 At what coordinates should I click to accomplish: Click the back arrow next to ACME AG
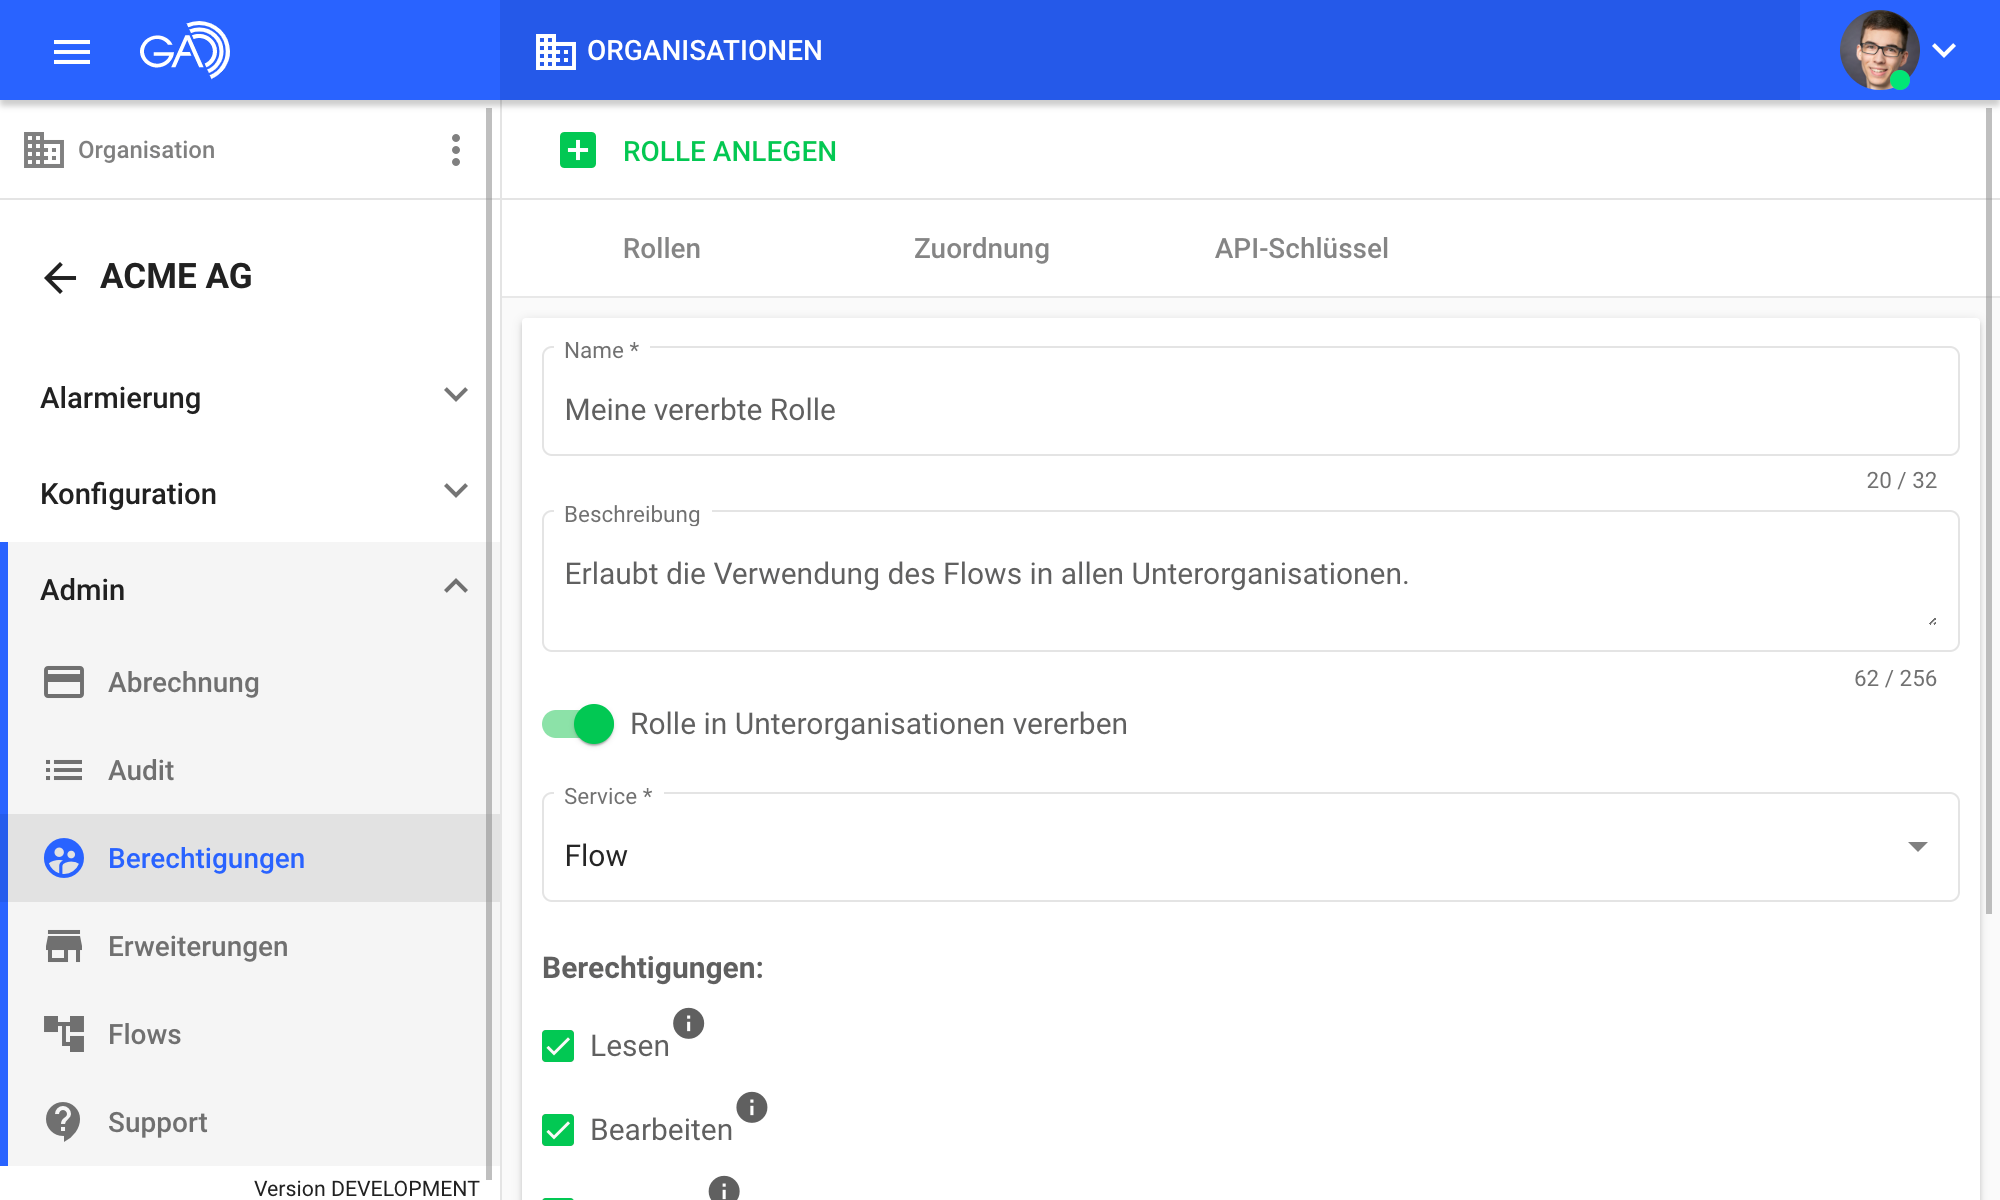(60, 277)
